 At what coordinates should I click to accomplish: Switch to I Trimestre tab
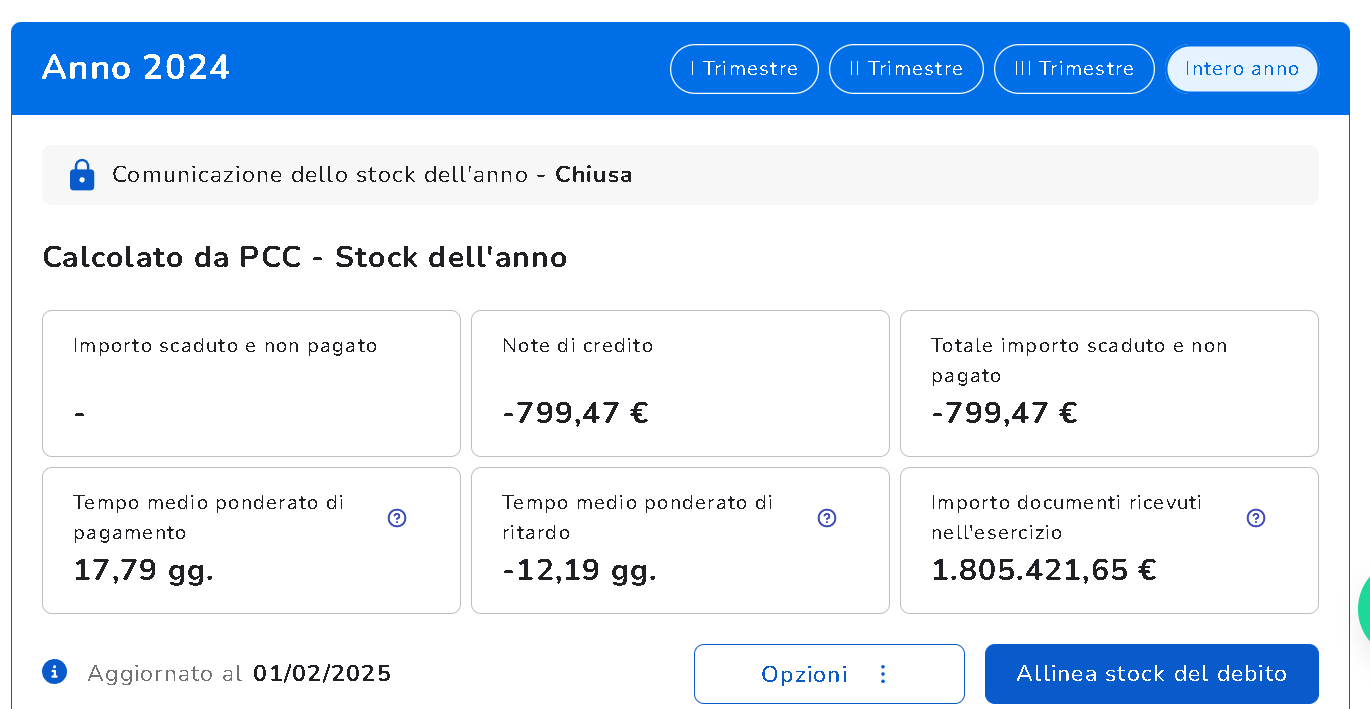[744, 69]
